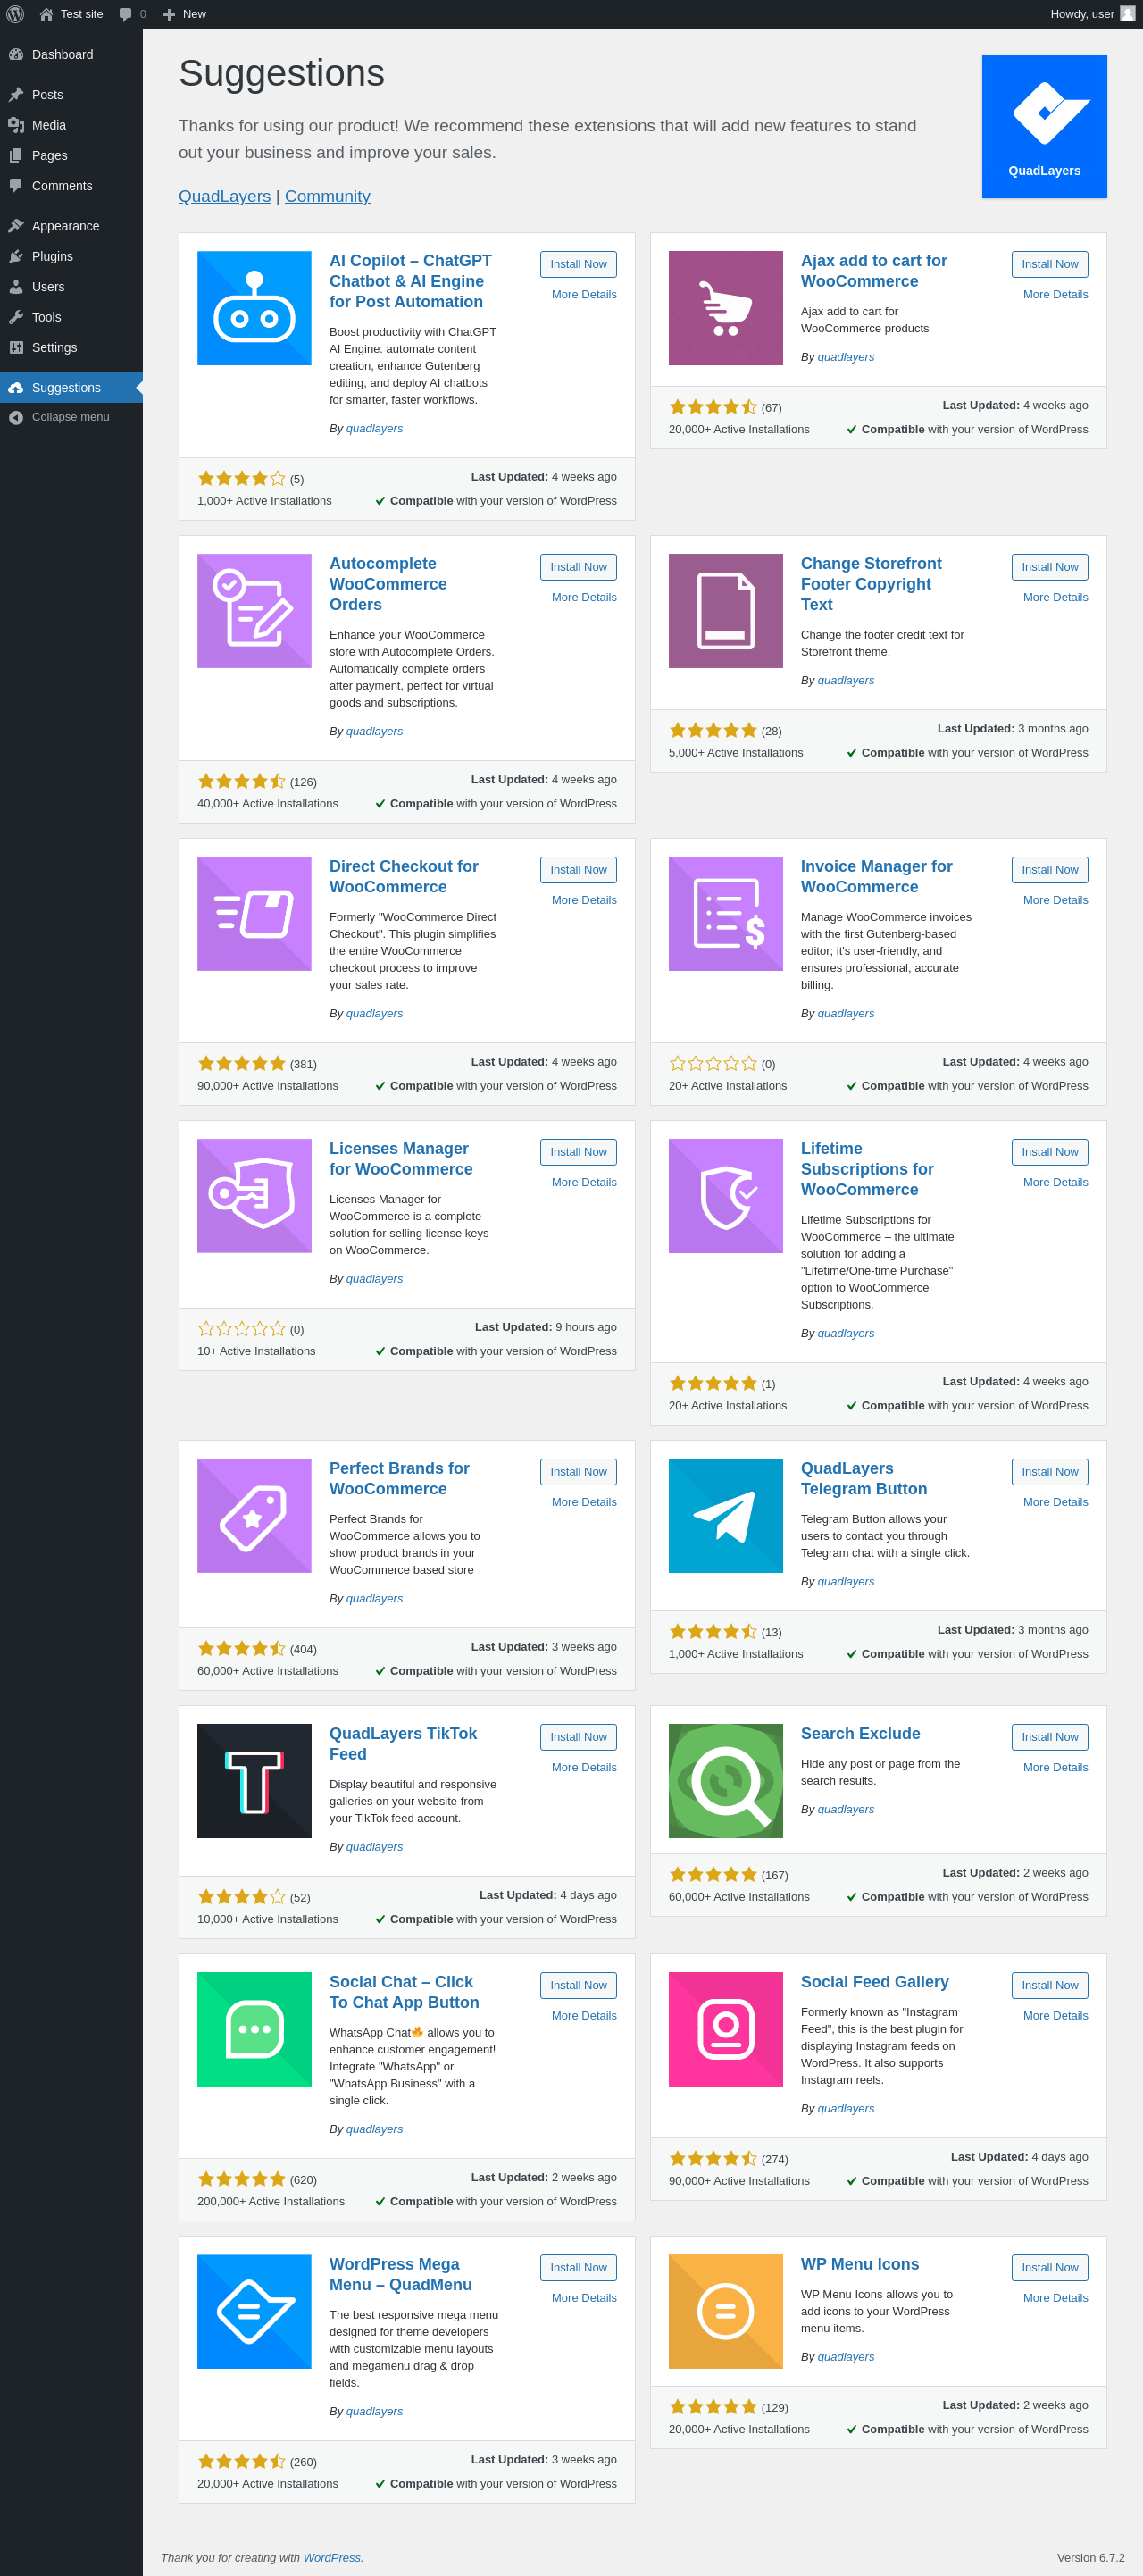This screenshot has width=1143, height=2576.
Task: Click the QuadLayers logo tile
Action: (x=1044, y=126)
